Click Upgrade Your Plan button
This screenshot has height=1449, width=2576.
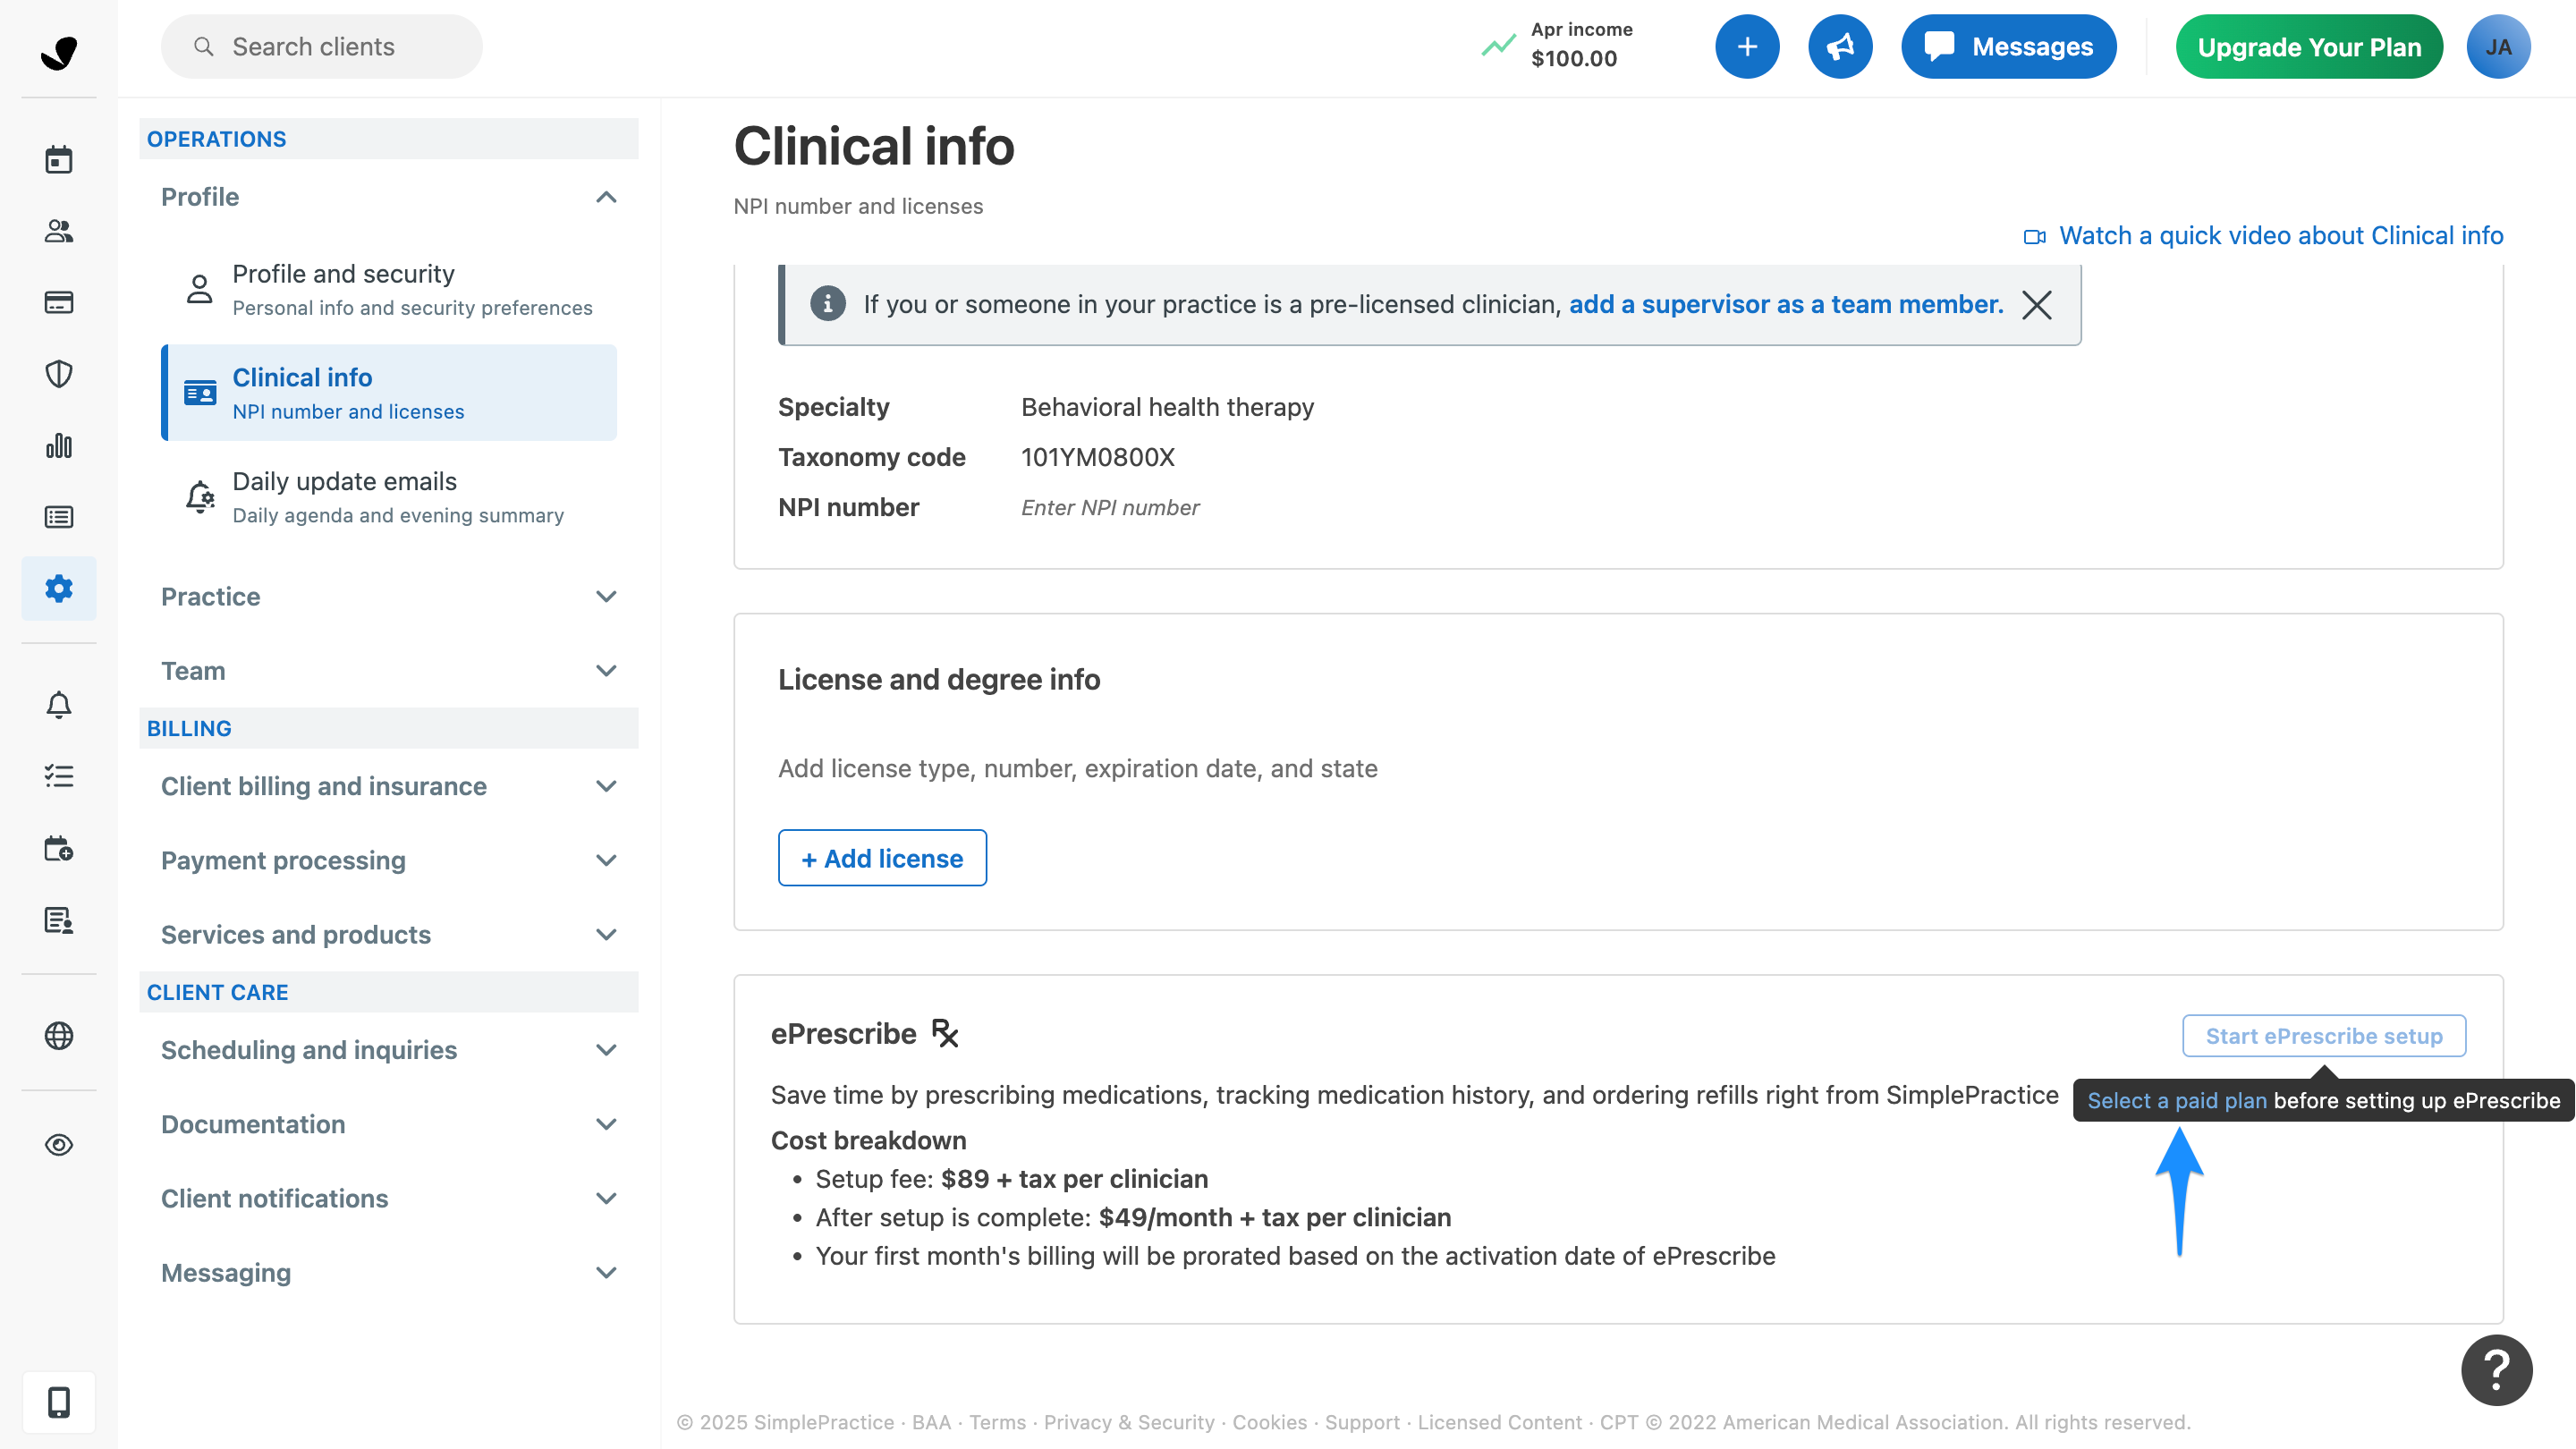2308,46
